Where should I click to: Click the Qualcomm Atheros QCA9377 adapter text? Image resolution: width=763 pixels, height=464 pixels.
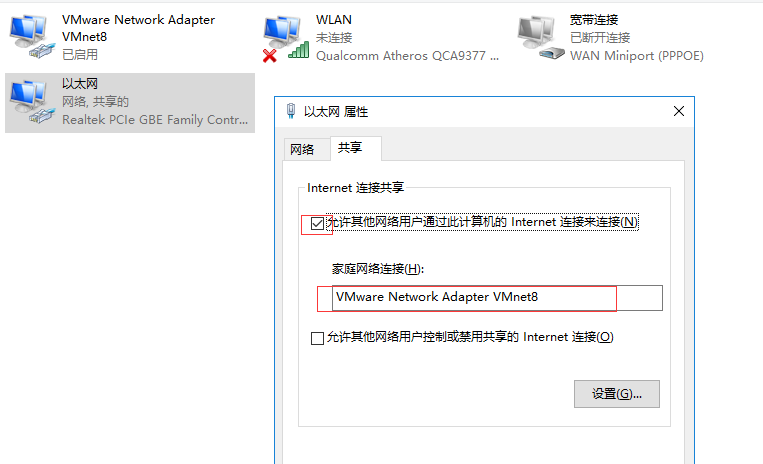tap(407, 56)
